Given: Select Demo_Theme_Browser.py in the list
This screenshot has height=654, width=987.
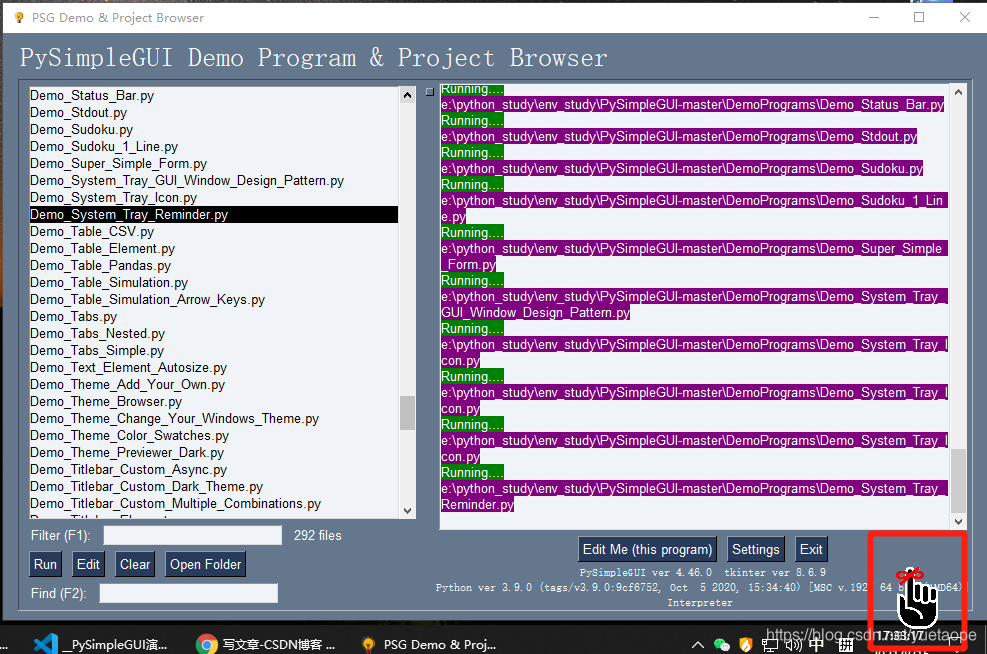Looking at the screenshot, I should pos(214,402).
